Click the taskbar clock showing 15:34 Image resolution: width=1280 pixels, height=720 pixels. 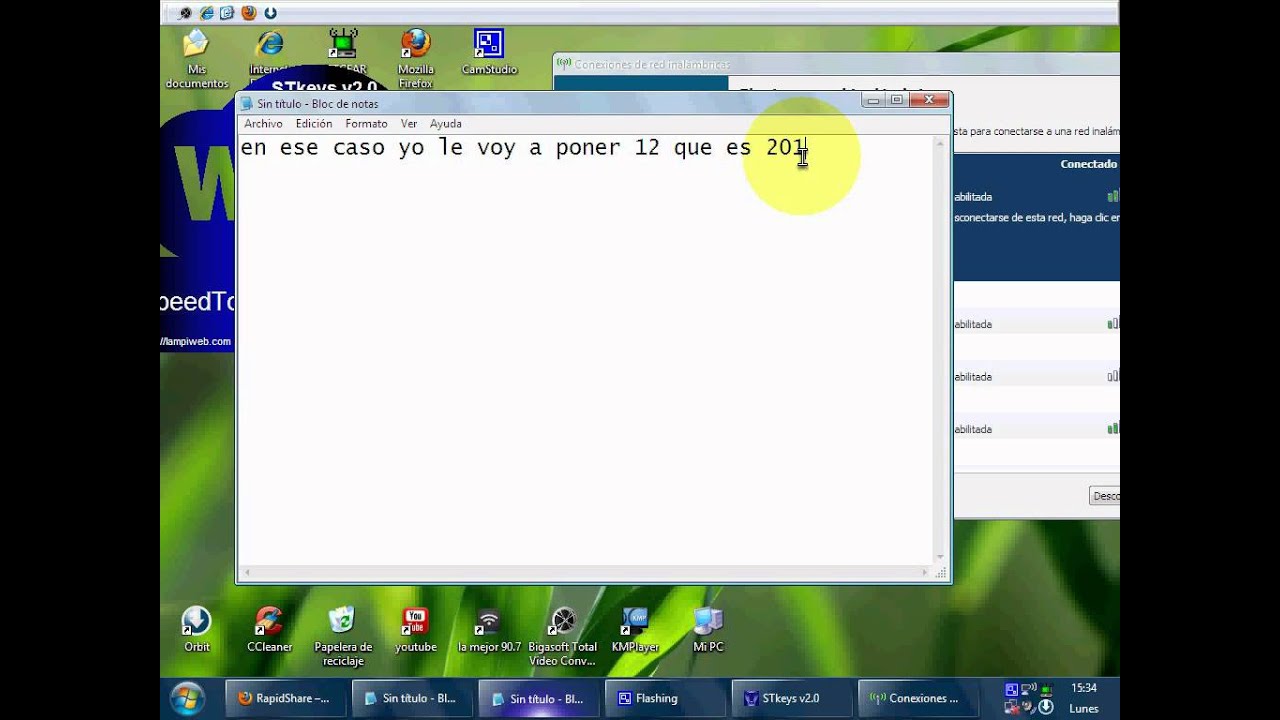pyautogui.click(x=1084, y=688)
